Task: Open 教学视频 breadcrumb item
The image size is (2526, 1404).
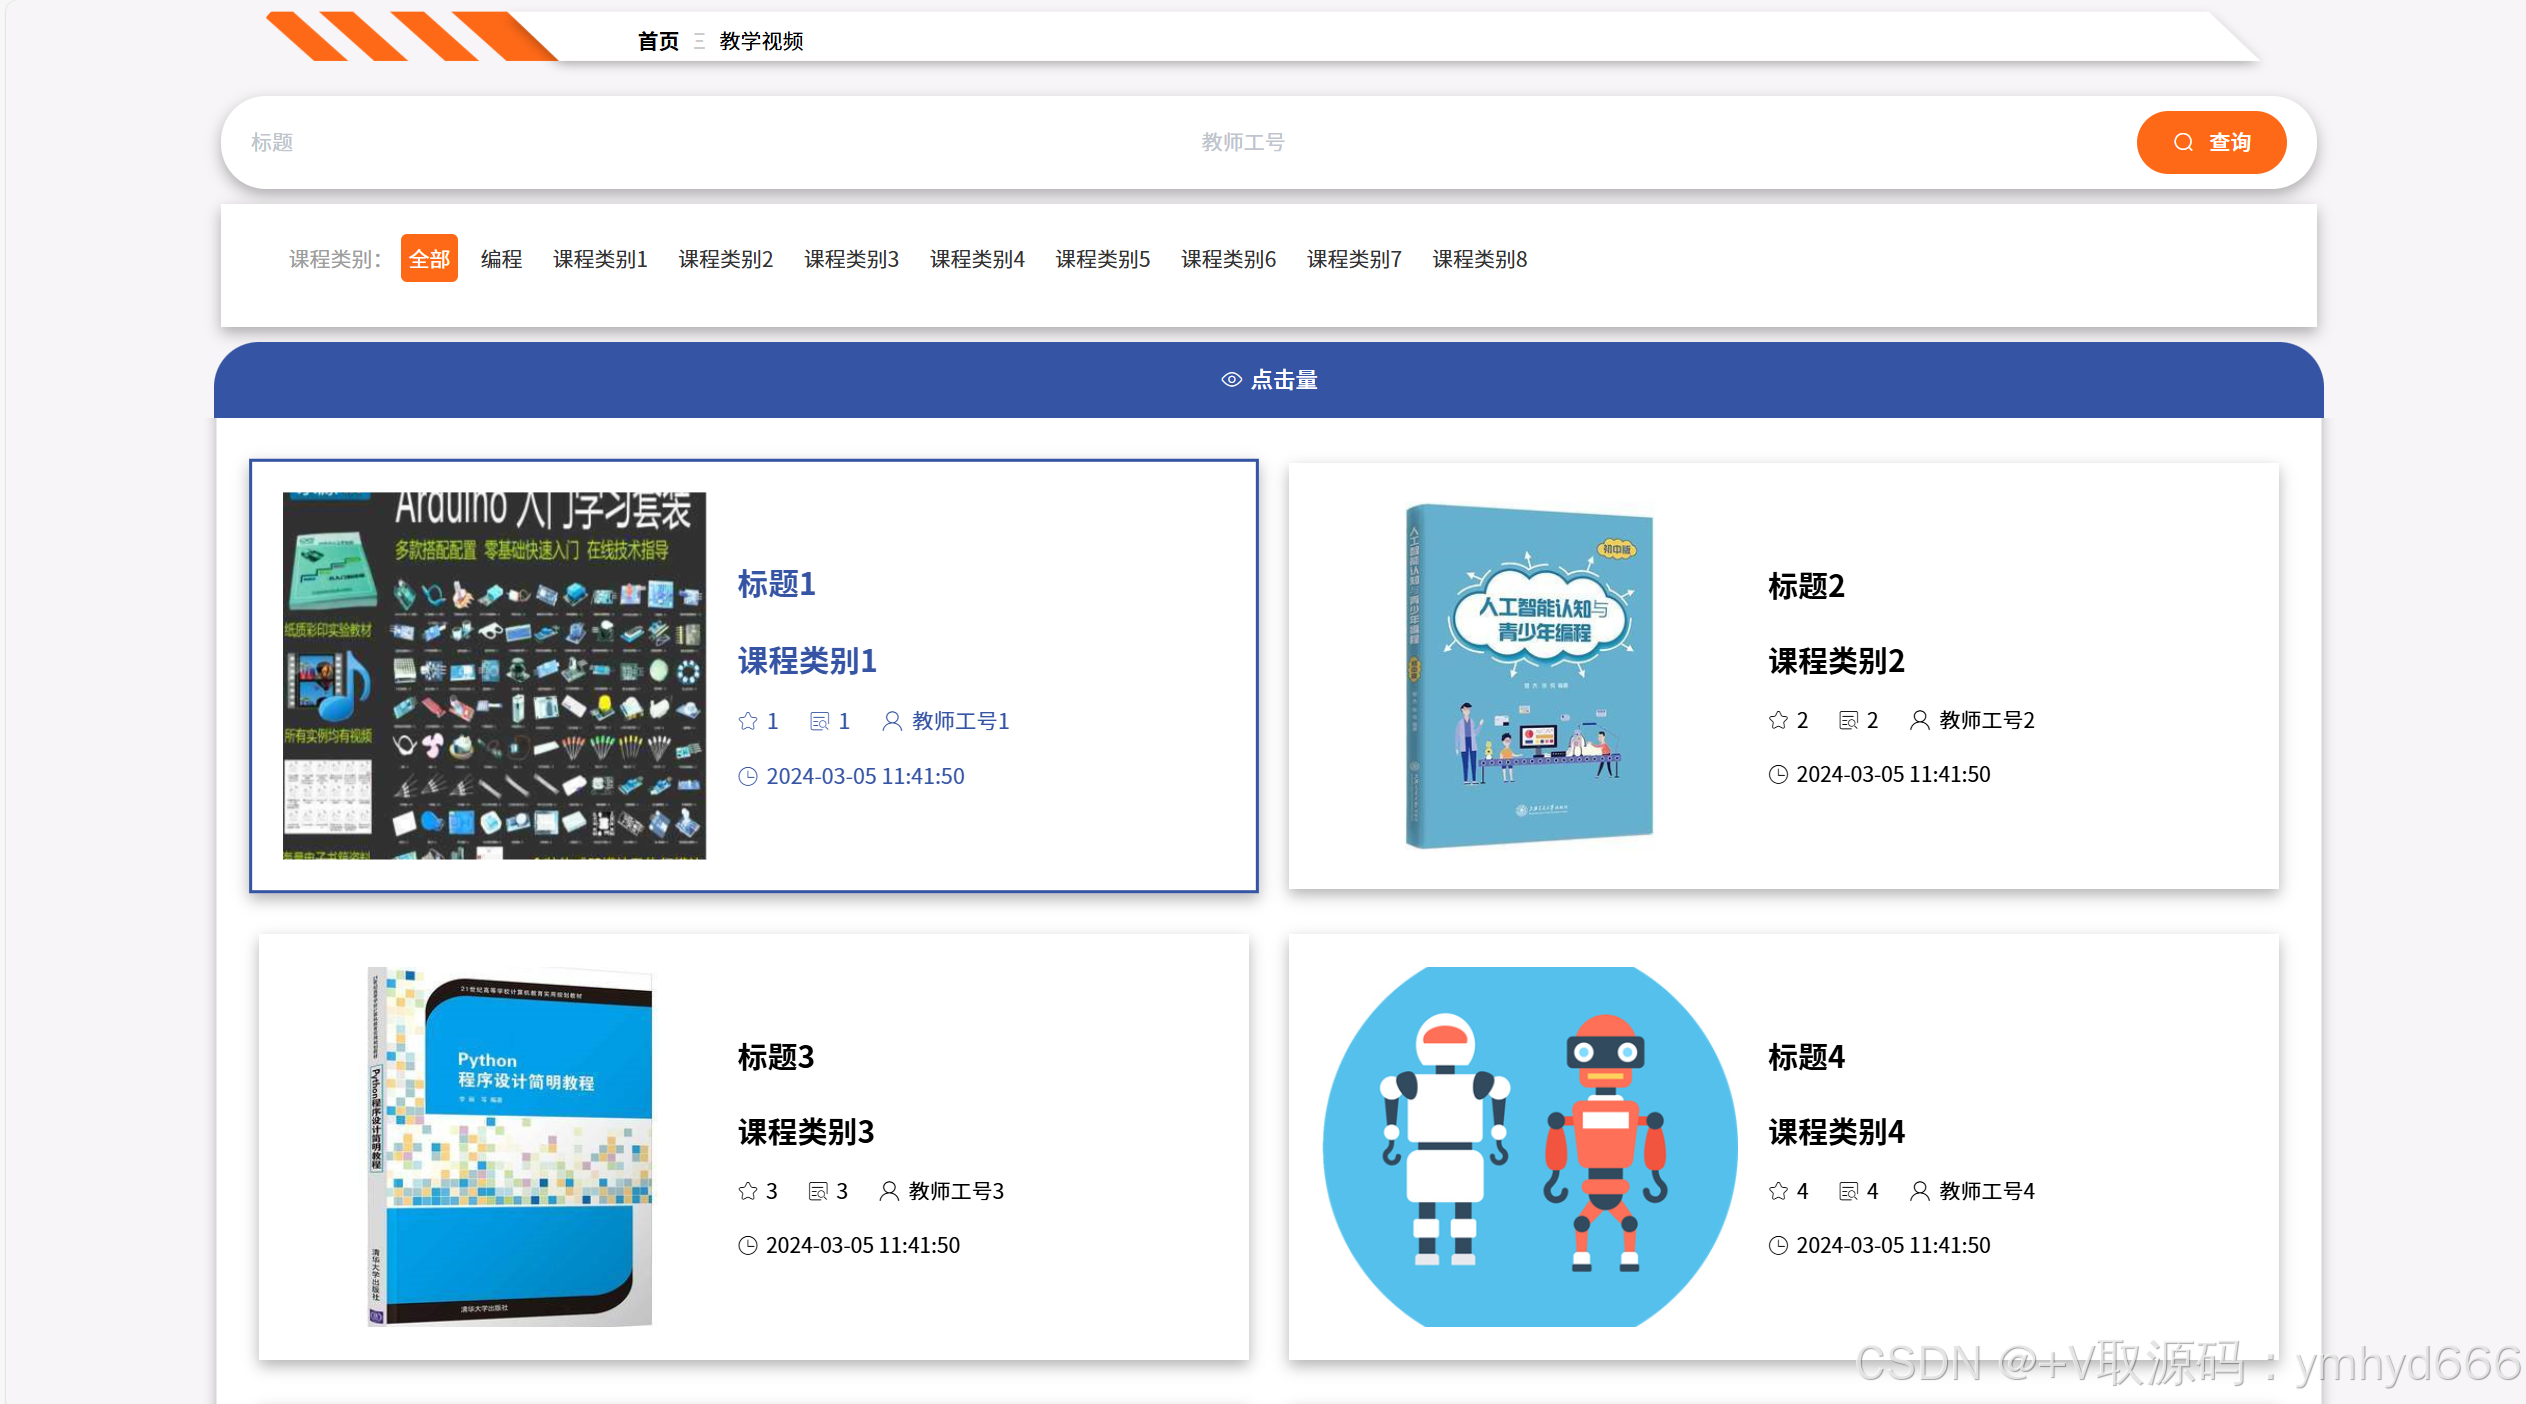Action: (x=761, y=41)
